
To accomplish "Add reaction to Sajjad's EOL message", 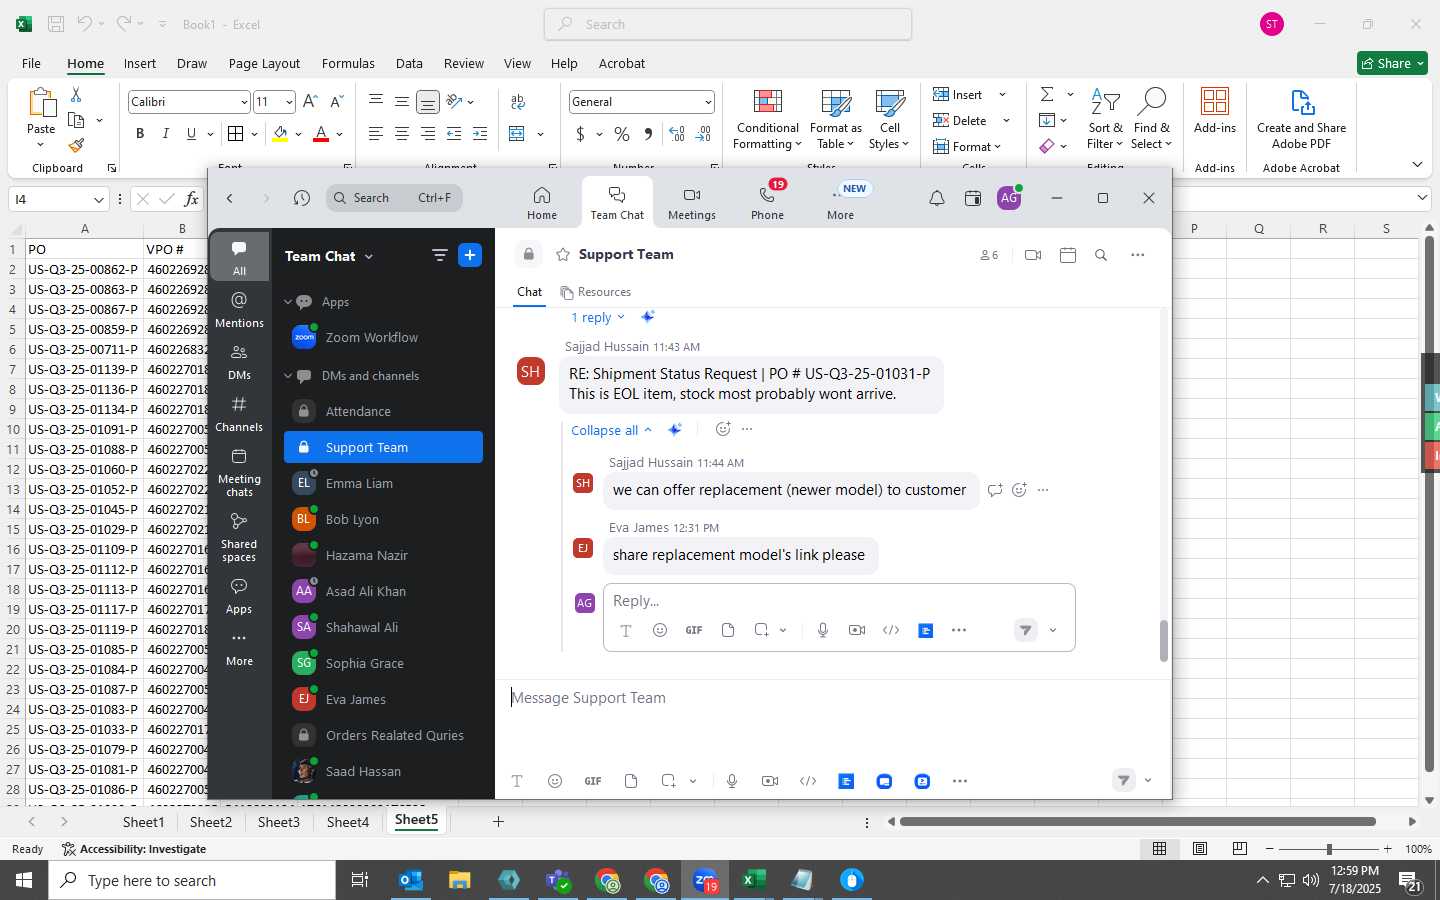I will pyautogui.click(x=723, y=429).
